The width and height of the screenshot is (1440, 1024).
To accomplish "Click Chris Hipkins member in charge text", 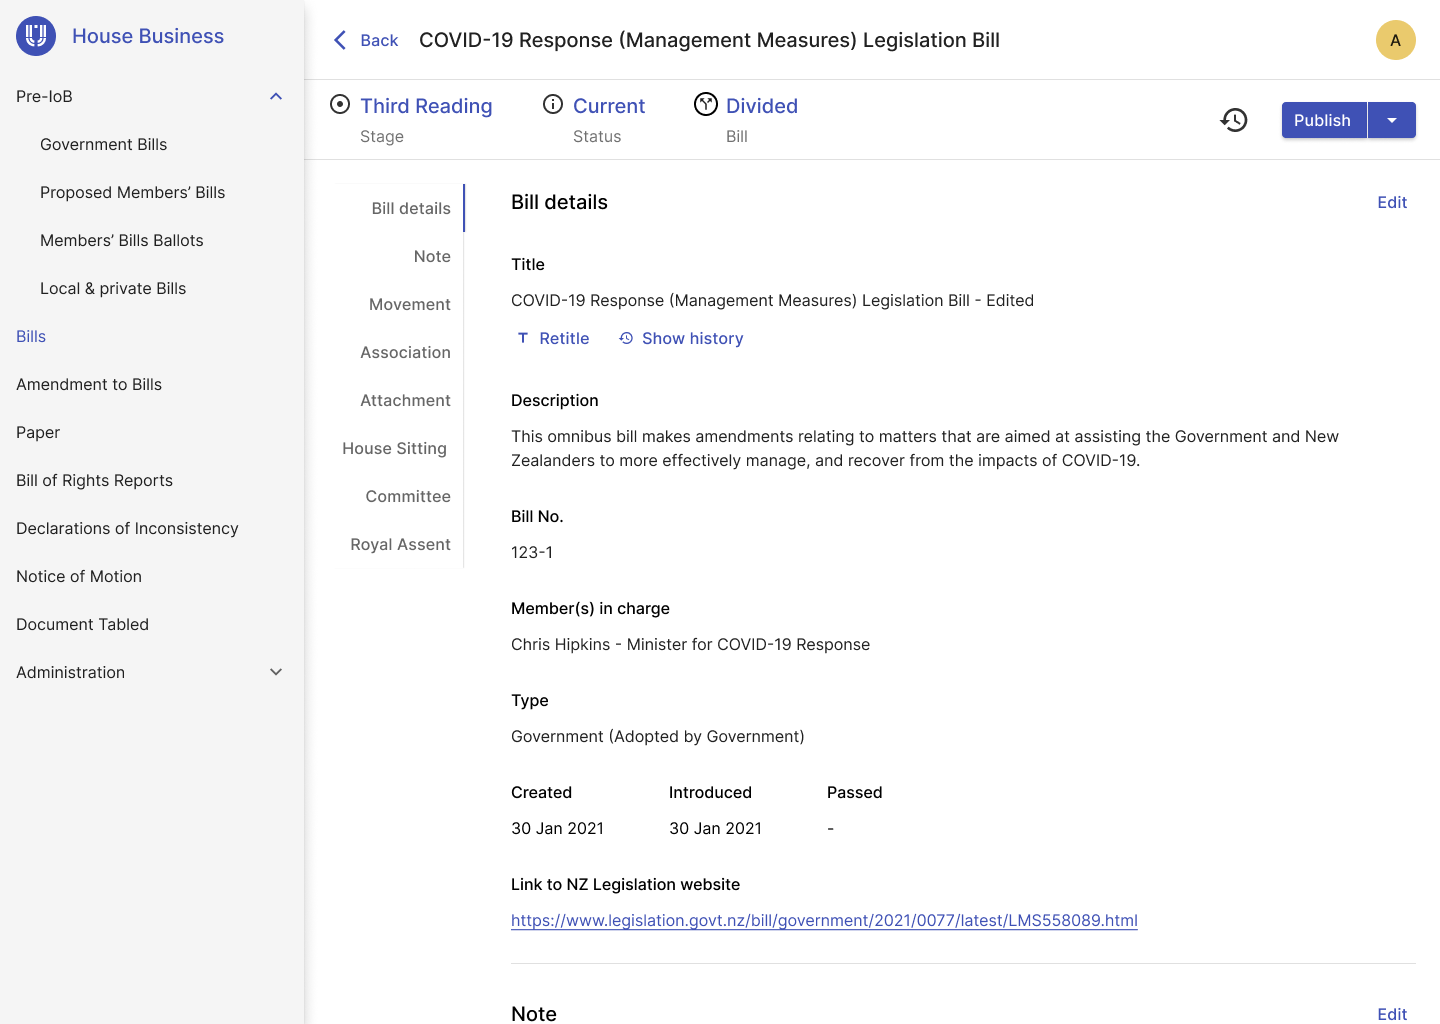I will click(x=690, y=644).
